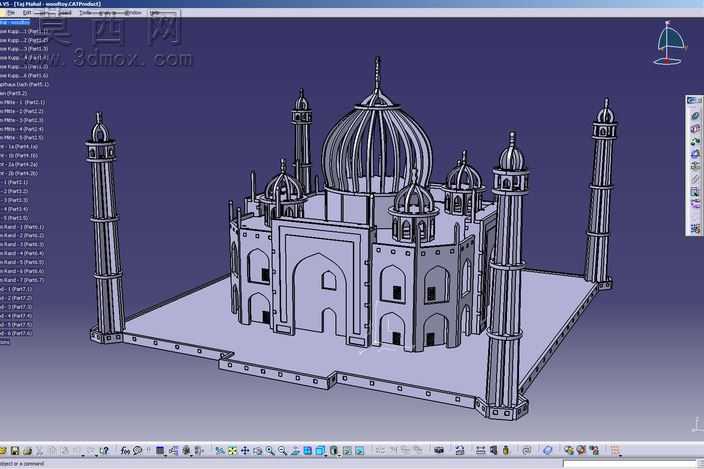Click the Print icon in bottom toolbar
The height and width of the screenshot is (469, 704).
(27, 451)
